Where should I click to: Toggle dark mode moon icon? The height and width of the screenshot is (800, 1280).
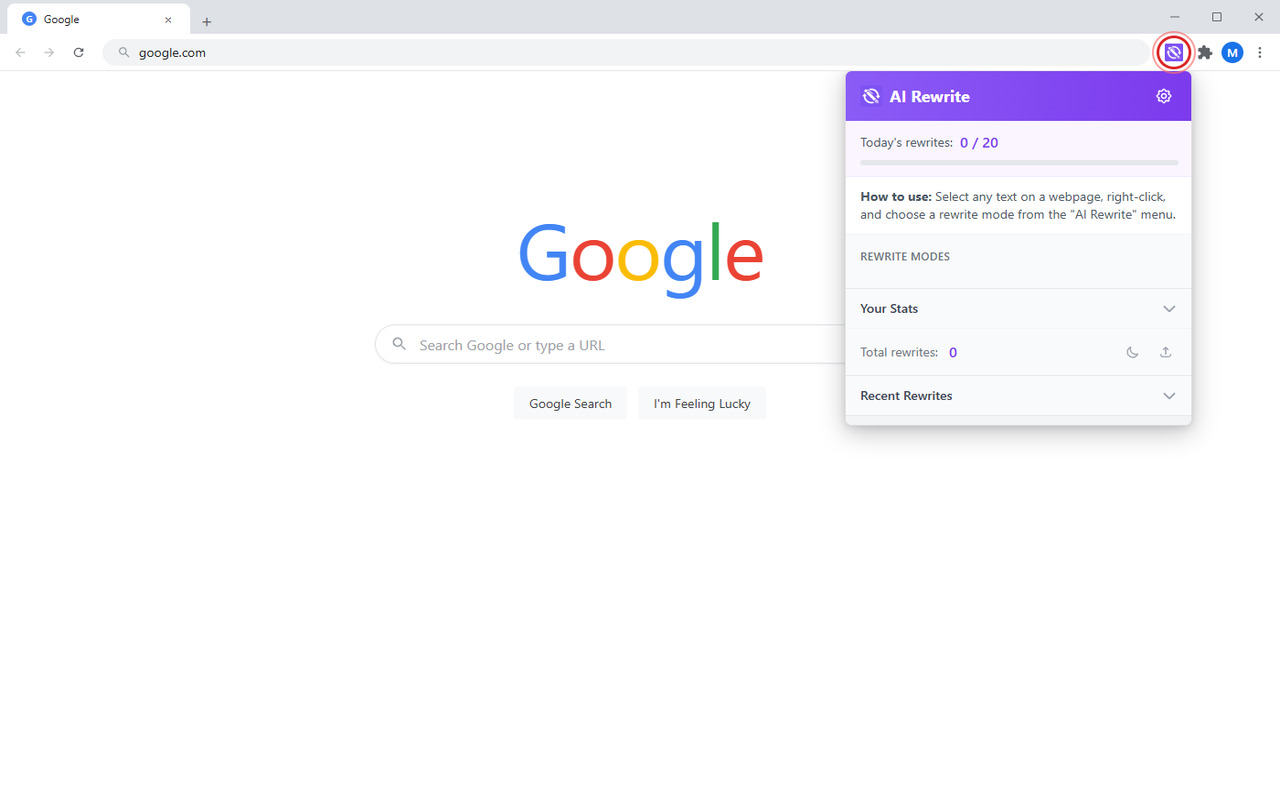(1132, 352)
